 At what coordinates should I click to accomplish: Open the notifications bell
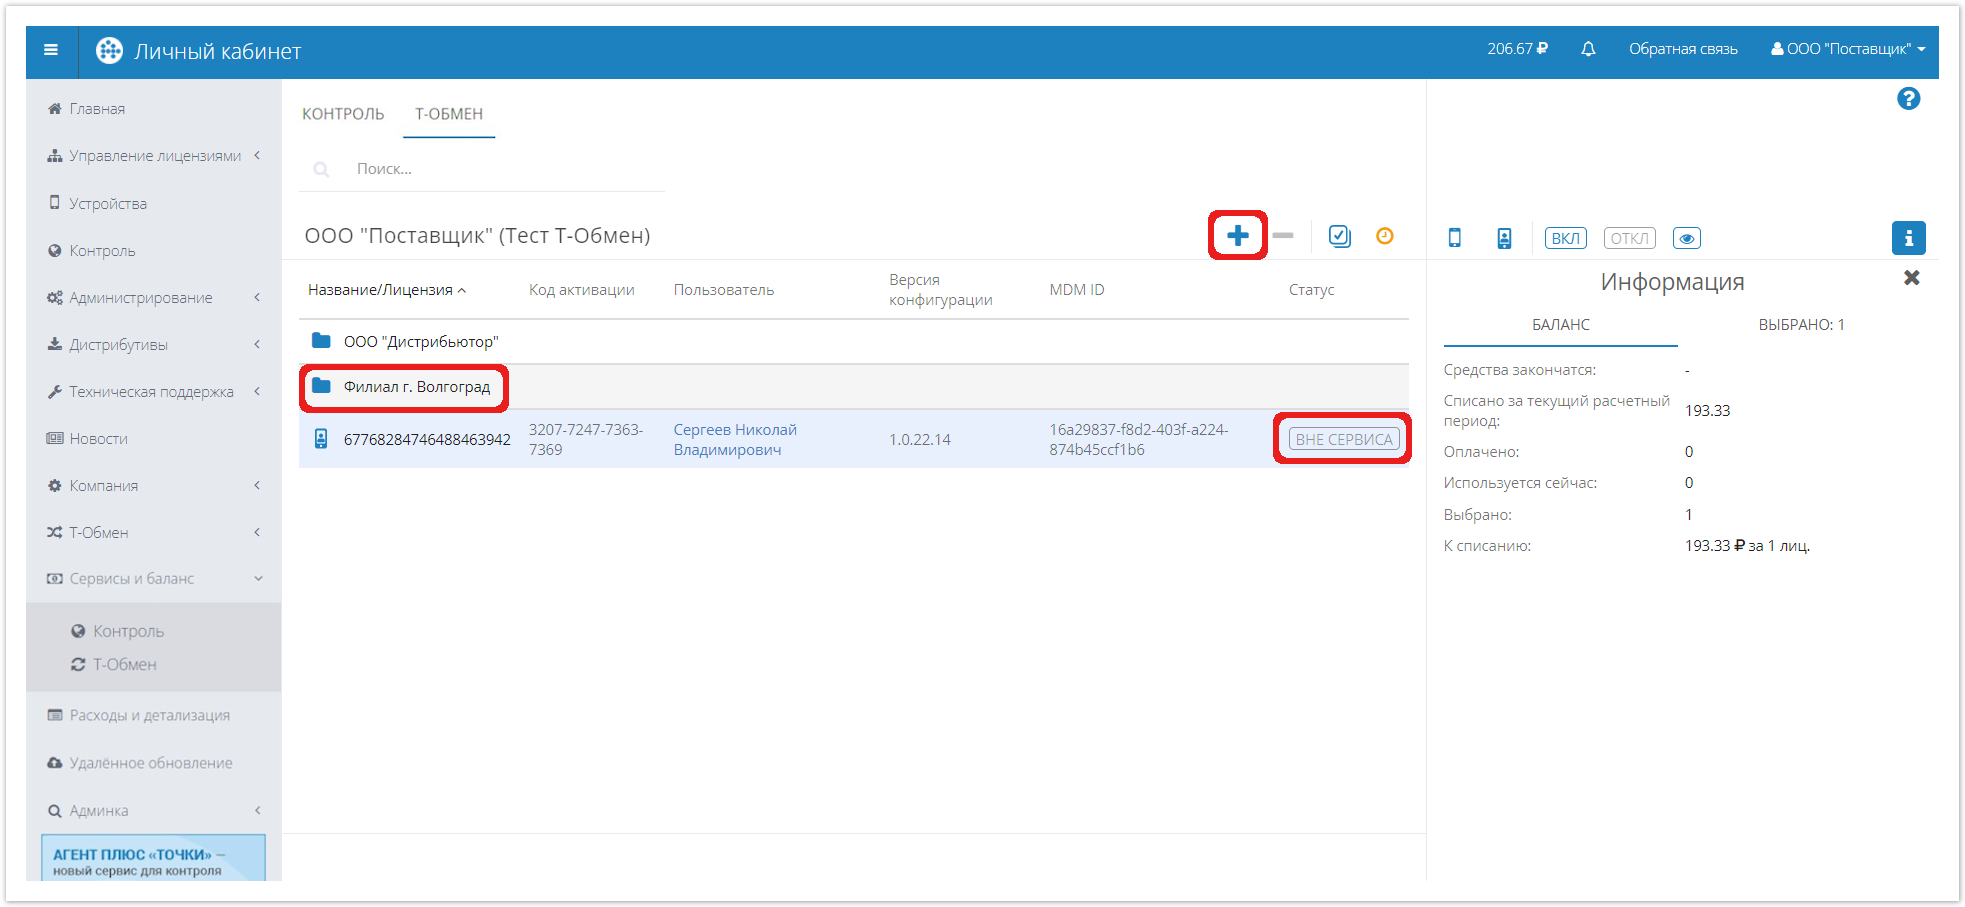(x=1588, y=49)
